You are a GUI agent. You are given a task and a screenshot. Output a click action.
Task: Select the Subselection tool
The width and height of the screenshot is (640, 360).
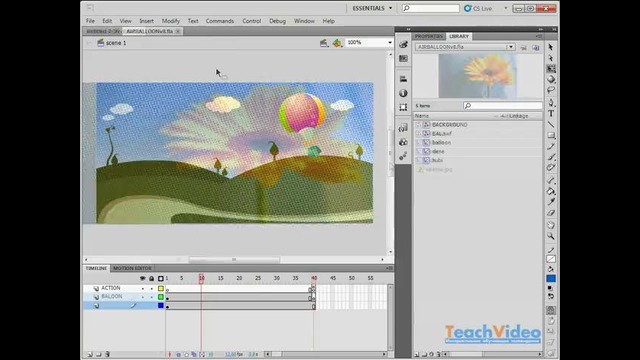coord(551,58)
